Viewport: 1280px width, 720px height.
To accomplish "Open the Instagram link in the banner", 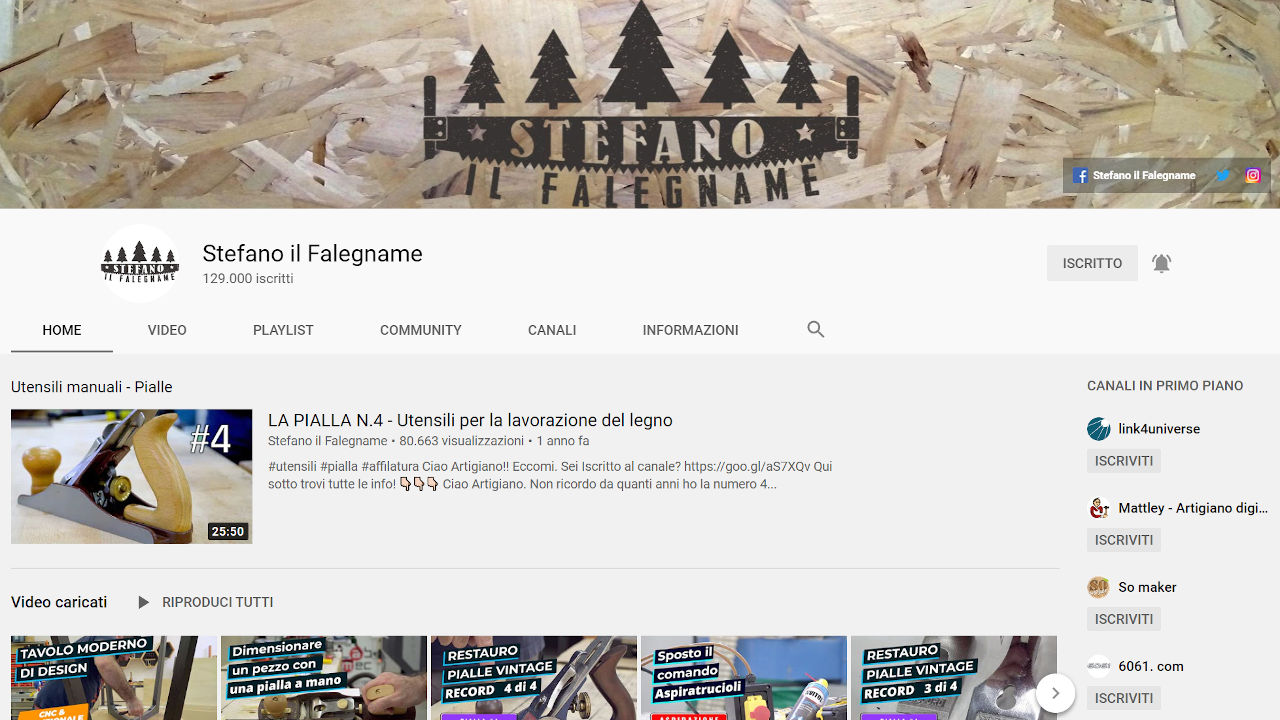I will pos(1253,175).
